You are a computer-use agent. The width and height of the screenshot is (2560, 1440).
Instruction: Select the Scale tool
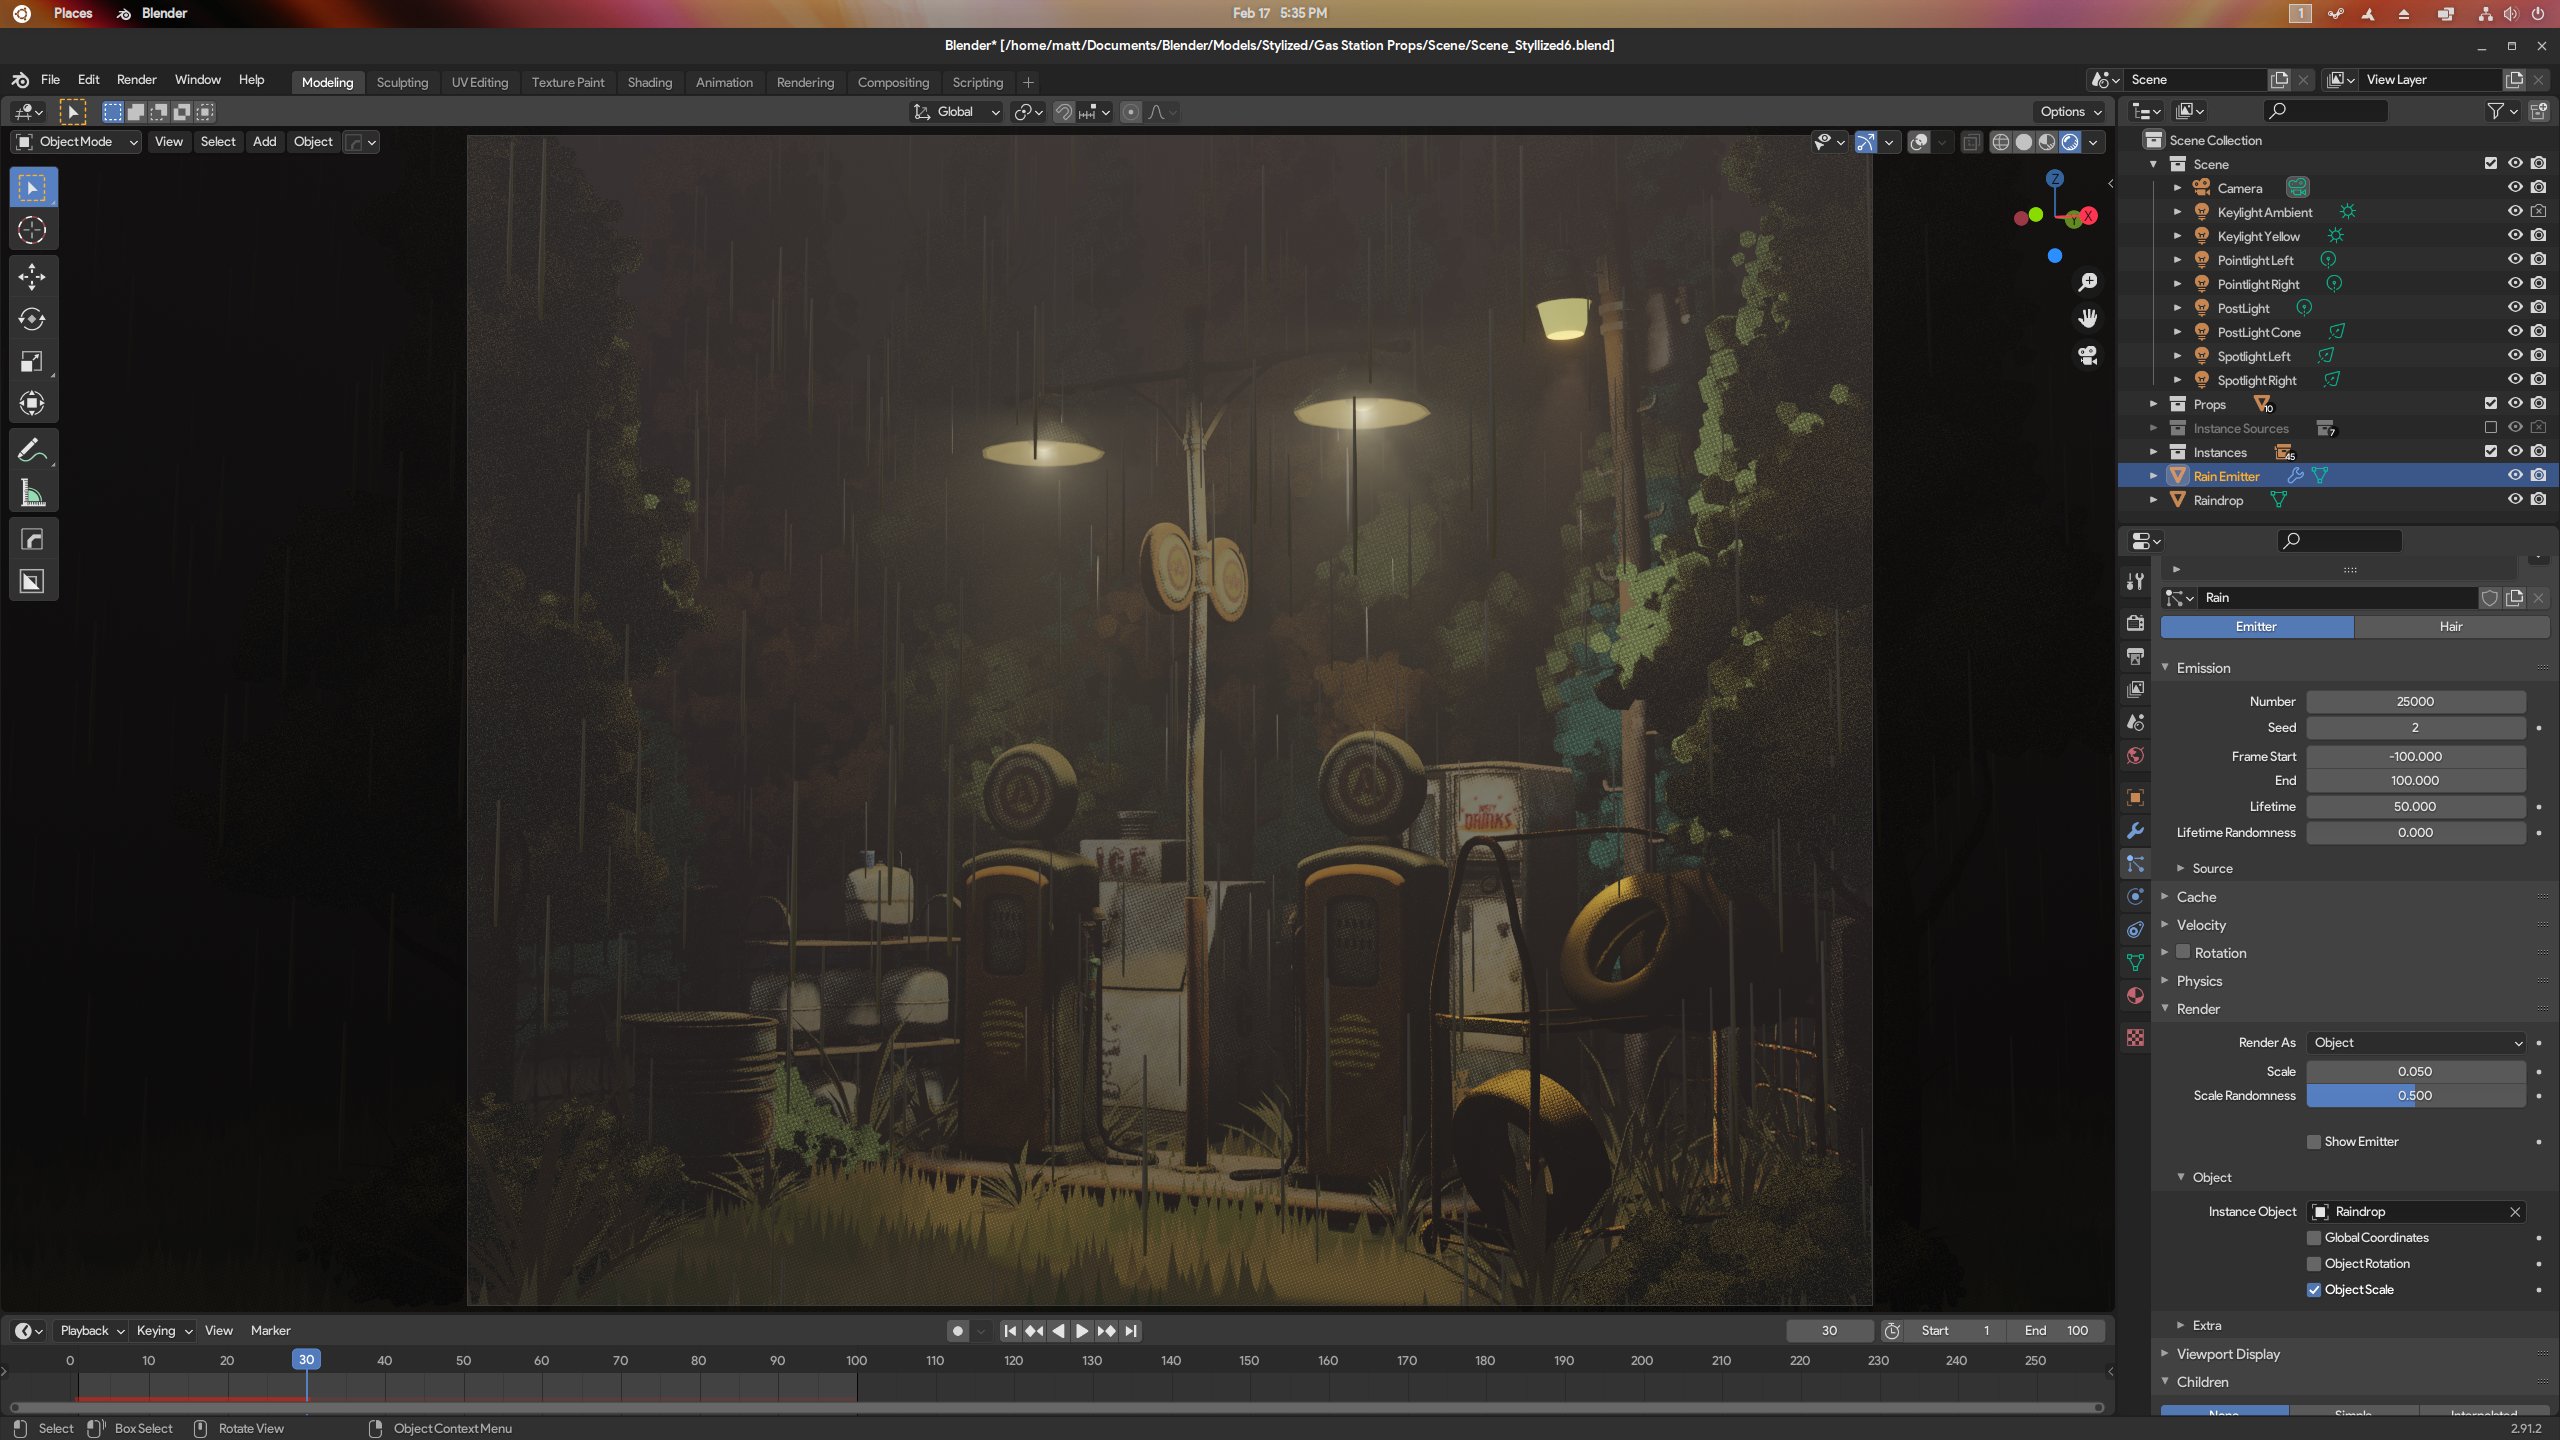pos(32,361)
